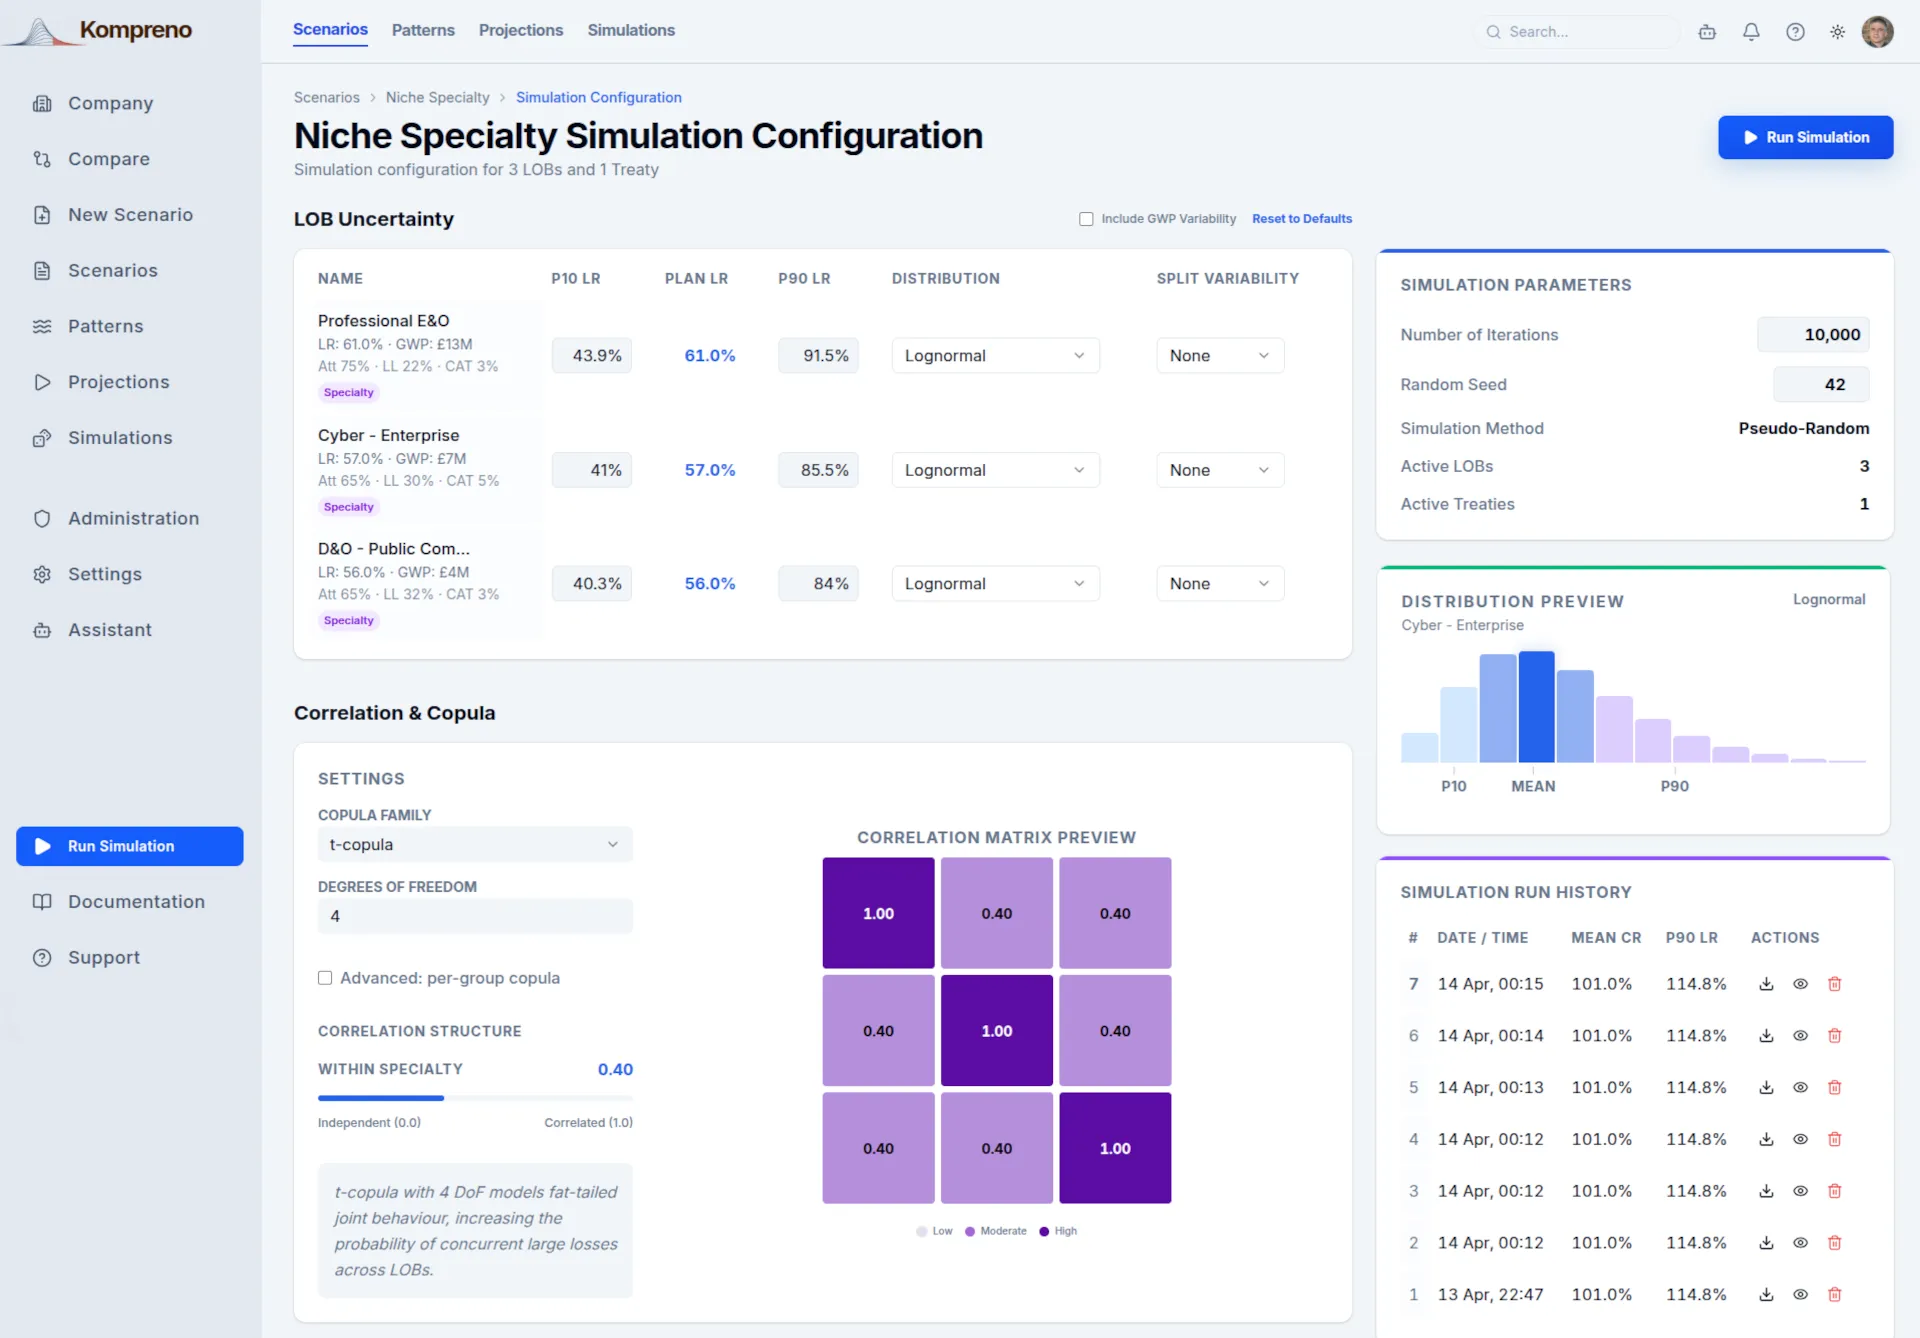Edit Professional E&O P10 LR value
Image resolution: width=1920 pixels, height=1338 pixels.
click(x=592, y=356)
